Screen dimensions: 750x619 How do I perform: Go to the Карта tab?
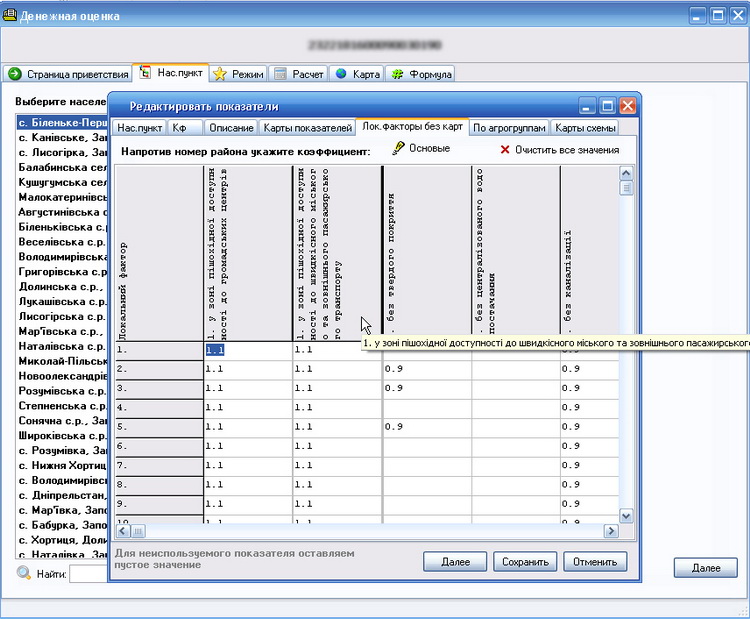tap(357, 74)
